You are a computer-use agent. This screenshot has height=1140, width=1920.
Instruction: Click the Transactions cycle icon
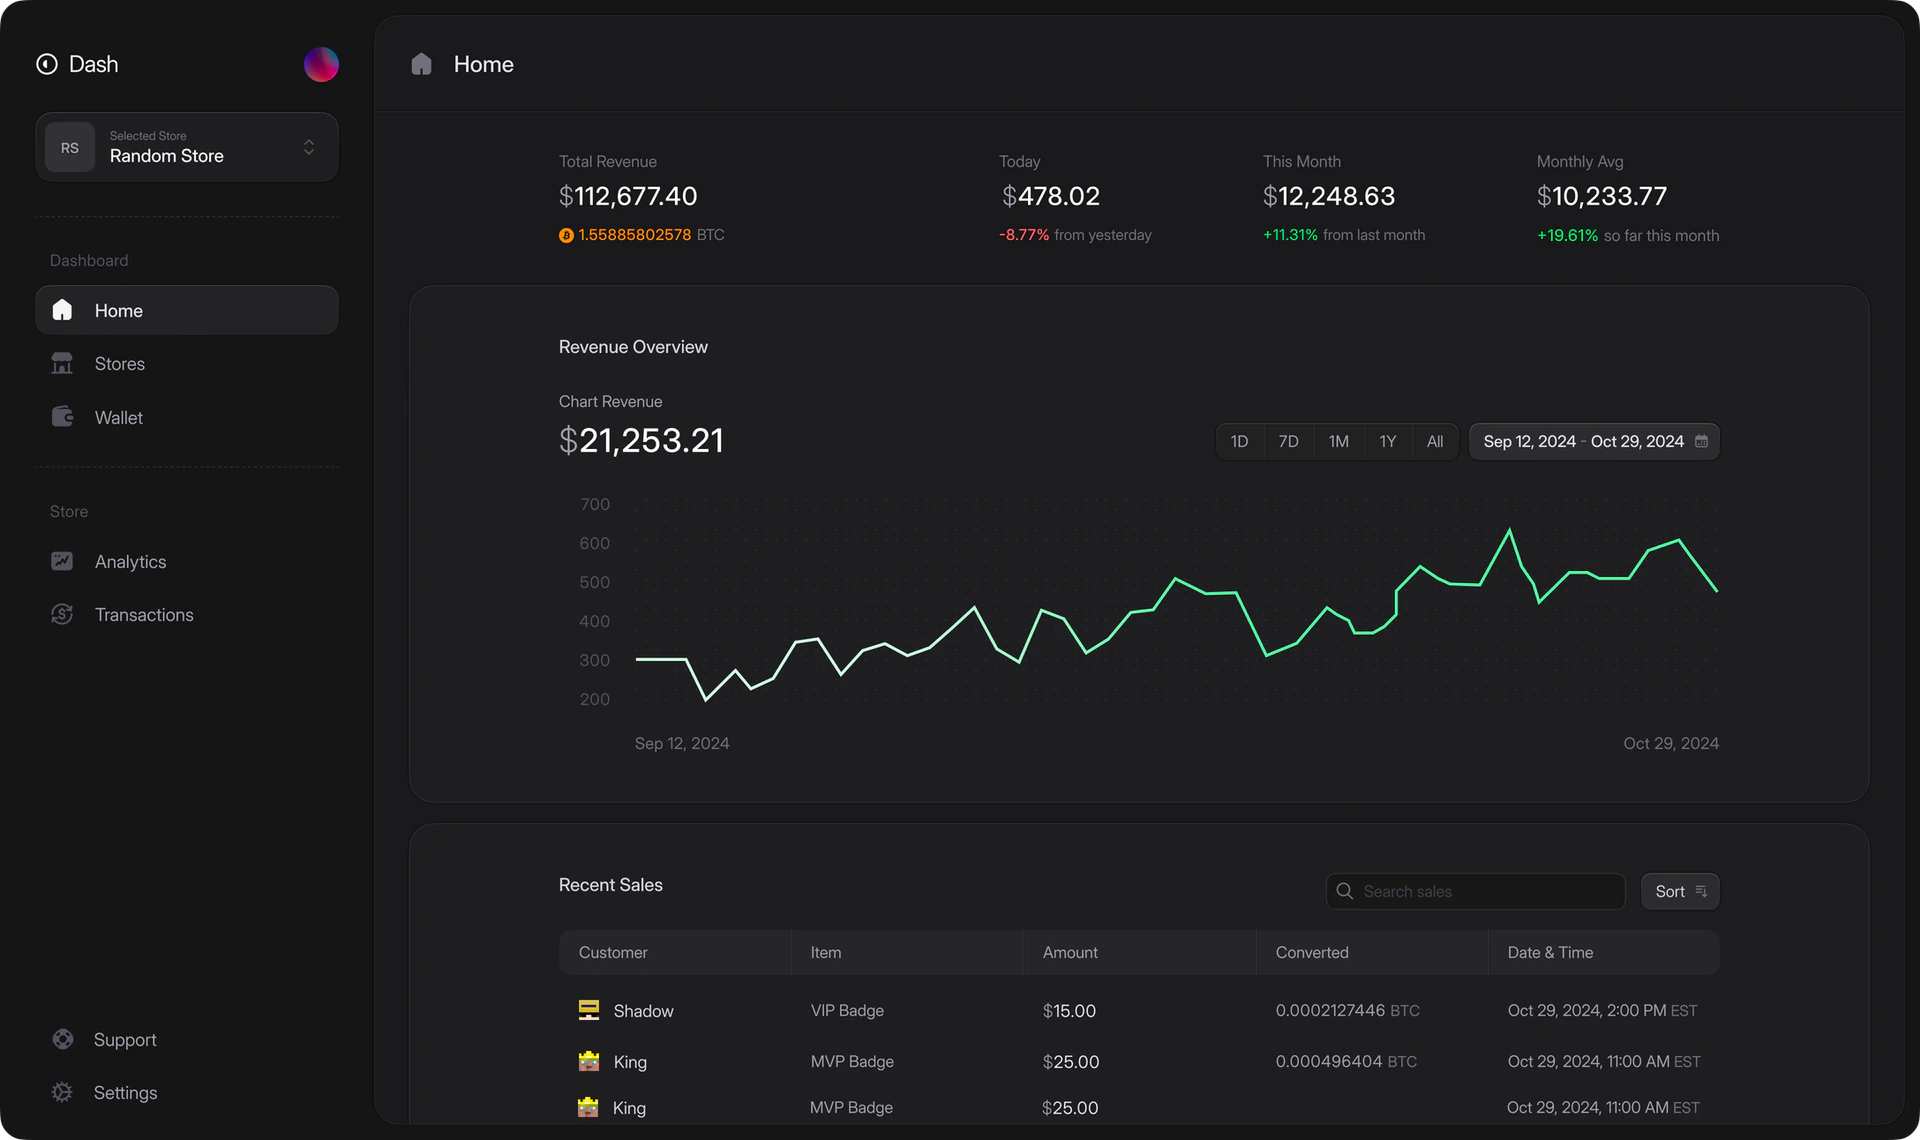coord(62,614)
